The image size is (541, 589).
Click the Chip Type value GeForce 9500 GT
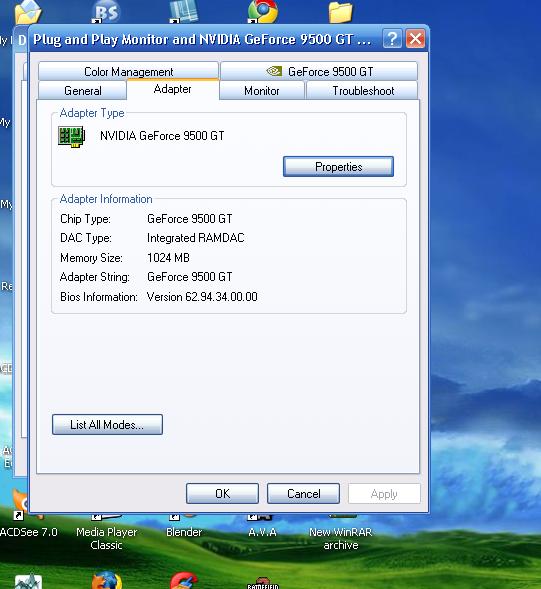tap(189, 219)
